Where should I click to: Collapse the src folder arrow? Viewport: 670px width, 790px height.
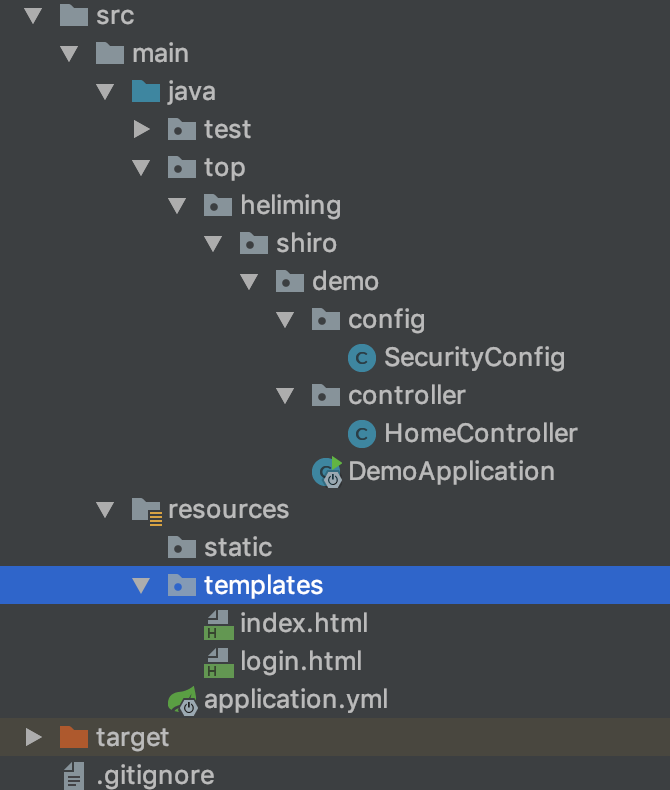pyautogui.click(x=33, y=16)
